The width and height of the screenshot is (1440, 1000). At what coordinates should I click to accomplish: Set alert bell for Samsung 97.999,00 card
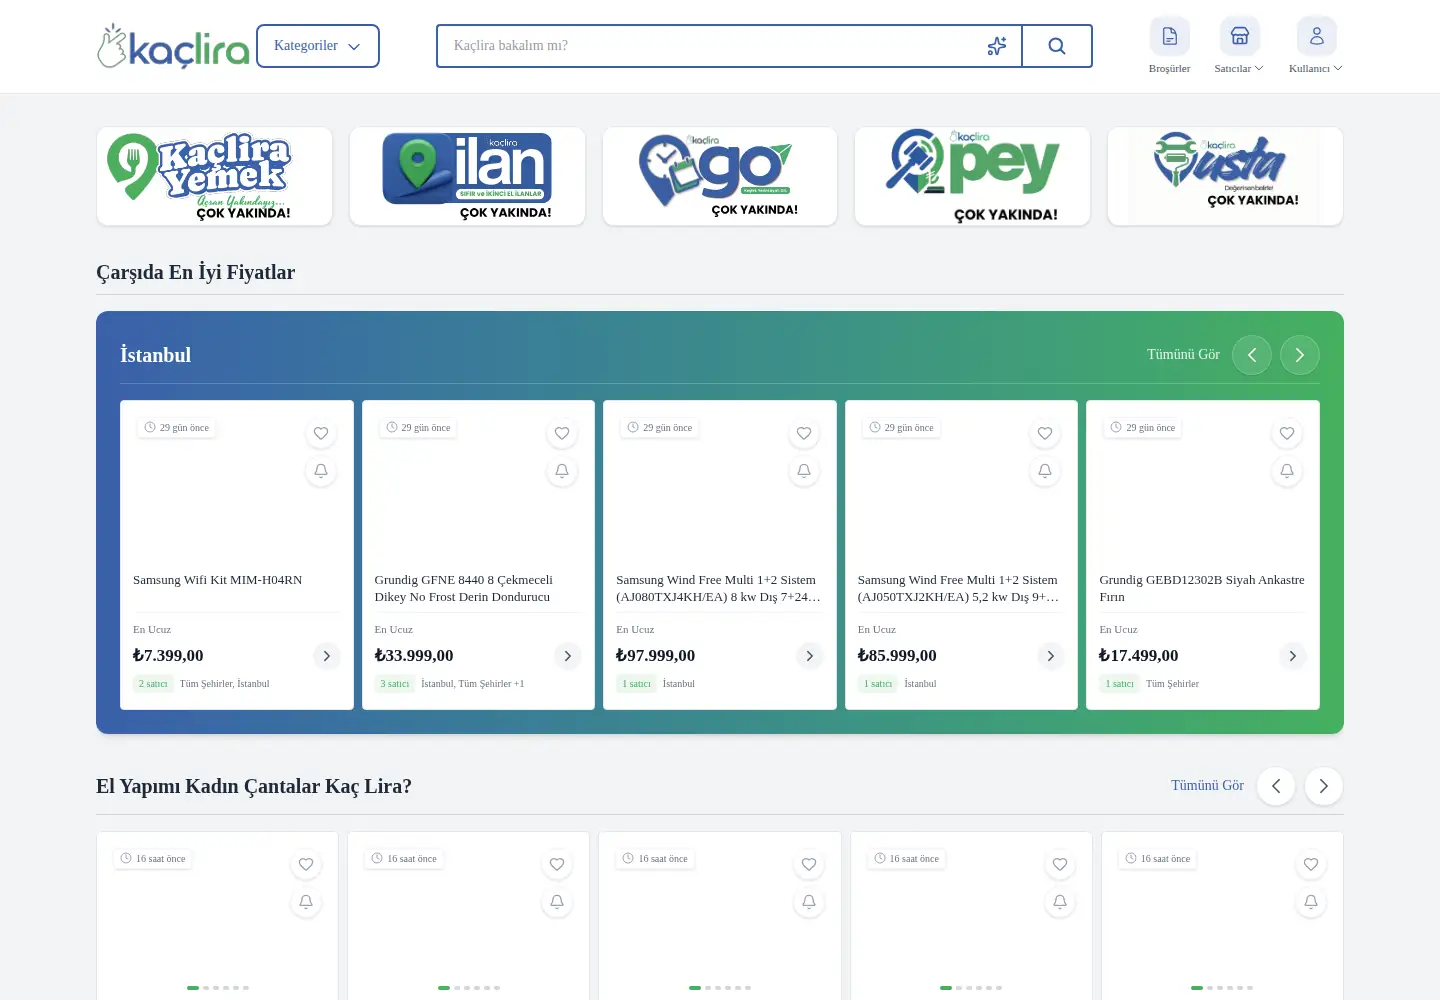[x=804, y=471]
